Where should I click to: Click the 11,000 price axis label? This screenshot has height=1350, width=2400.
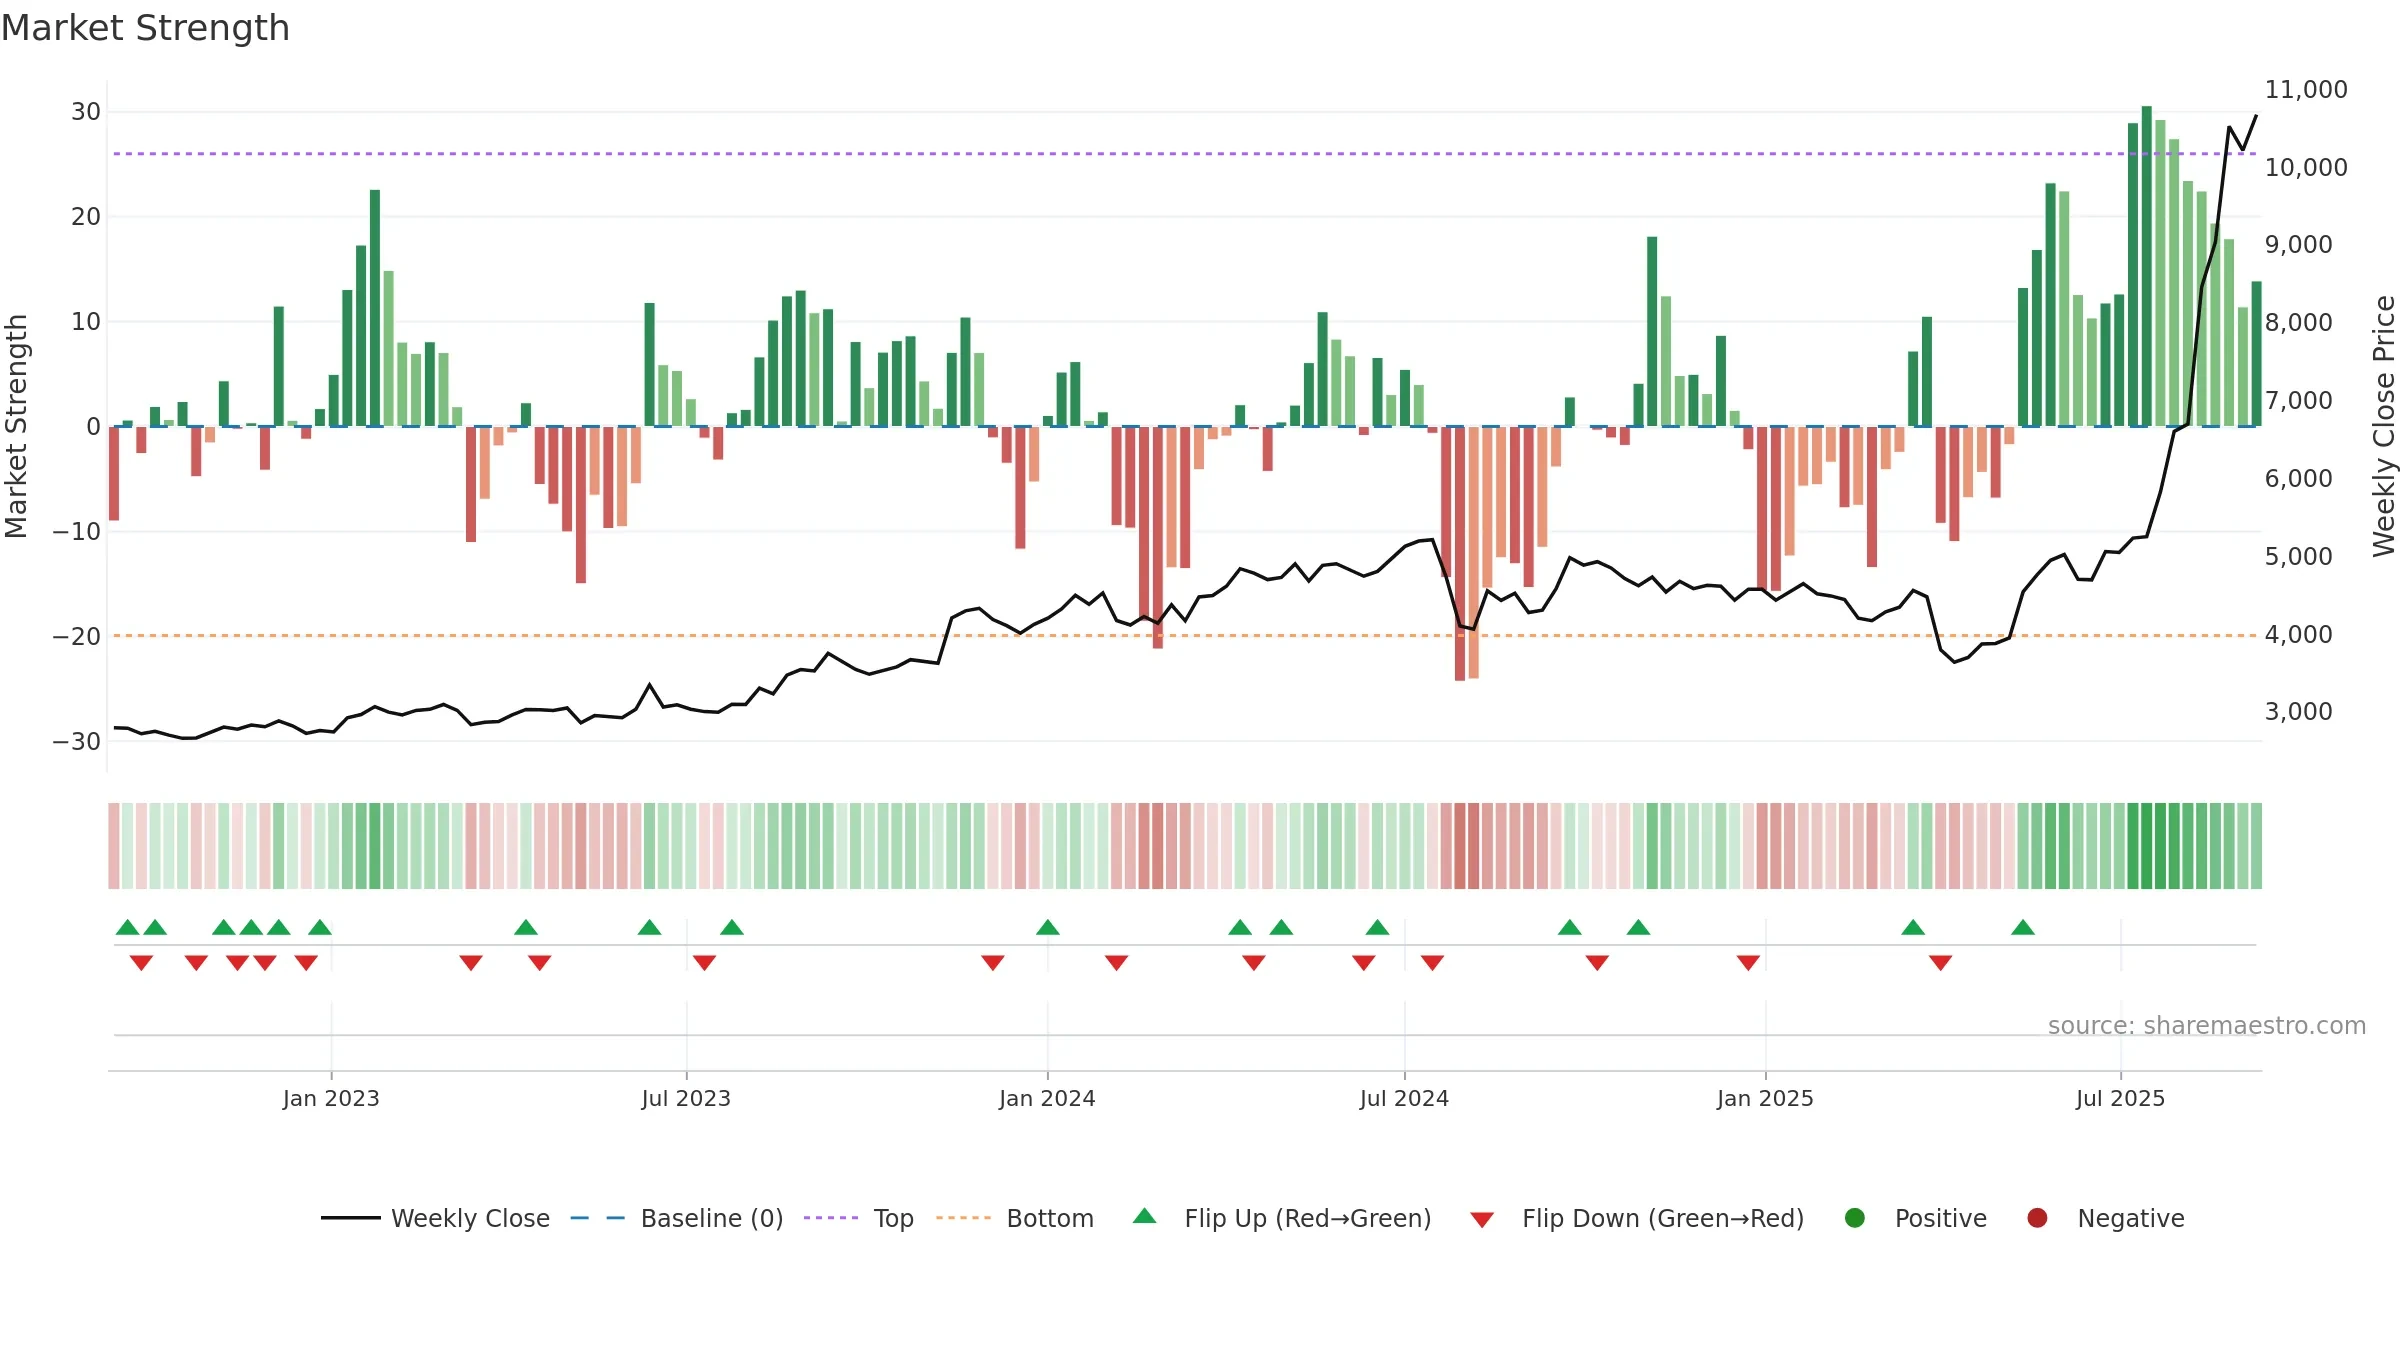click(x=2306, y=90)
